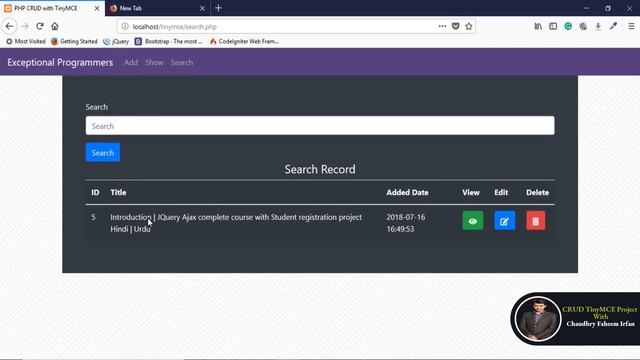Click the ID column header

coord(95,192)
